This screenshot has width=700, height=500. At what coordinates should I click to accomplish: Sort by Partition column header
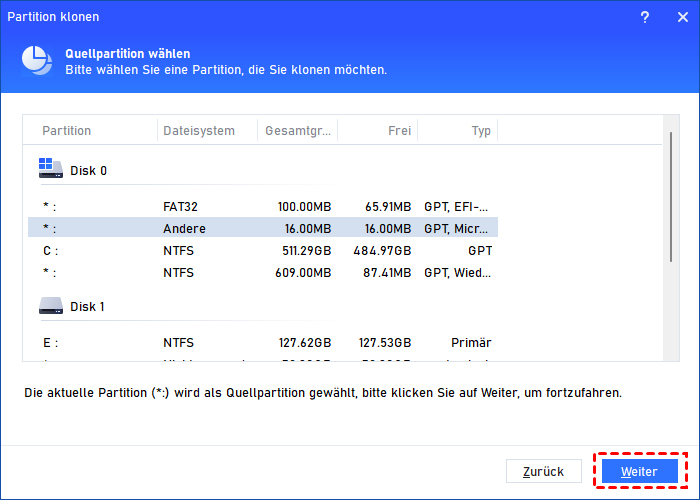pos(67,131)
